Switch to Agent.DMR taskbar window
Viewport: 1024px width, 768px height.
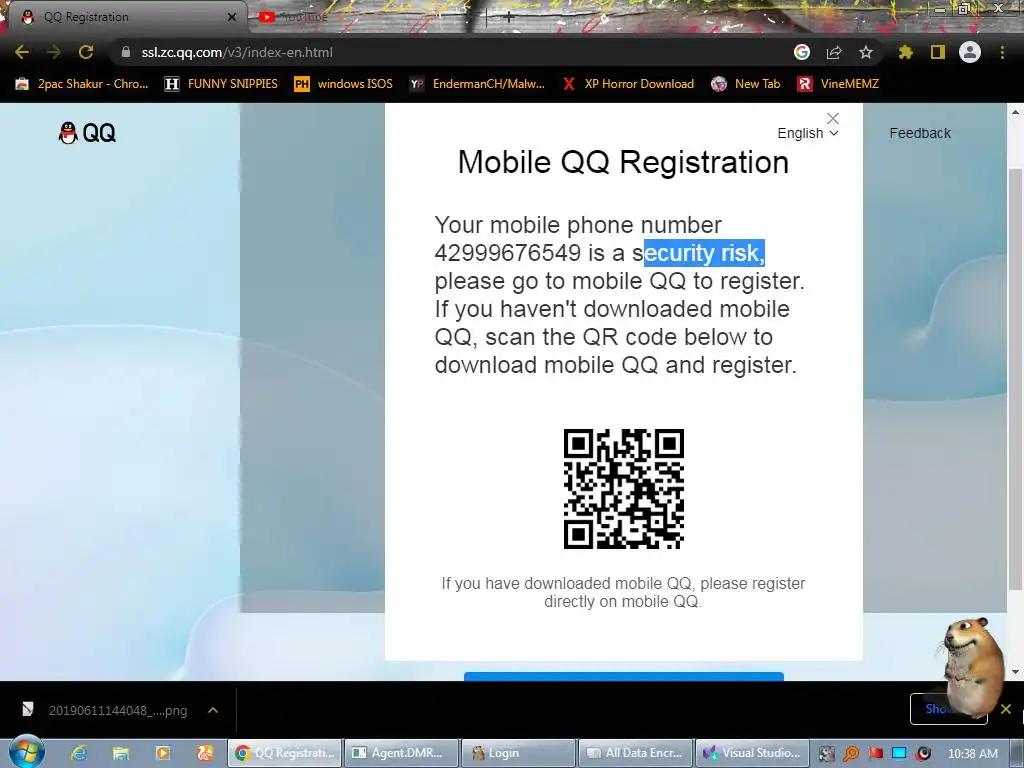(x=400, y=753)
